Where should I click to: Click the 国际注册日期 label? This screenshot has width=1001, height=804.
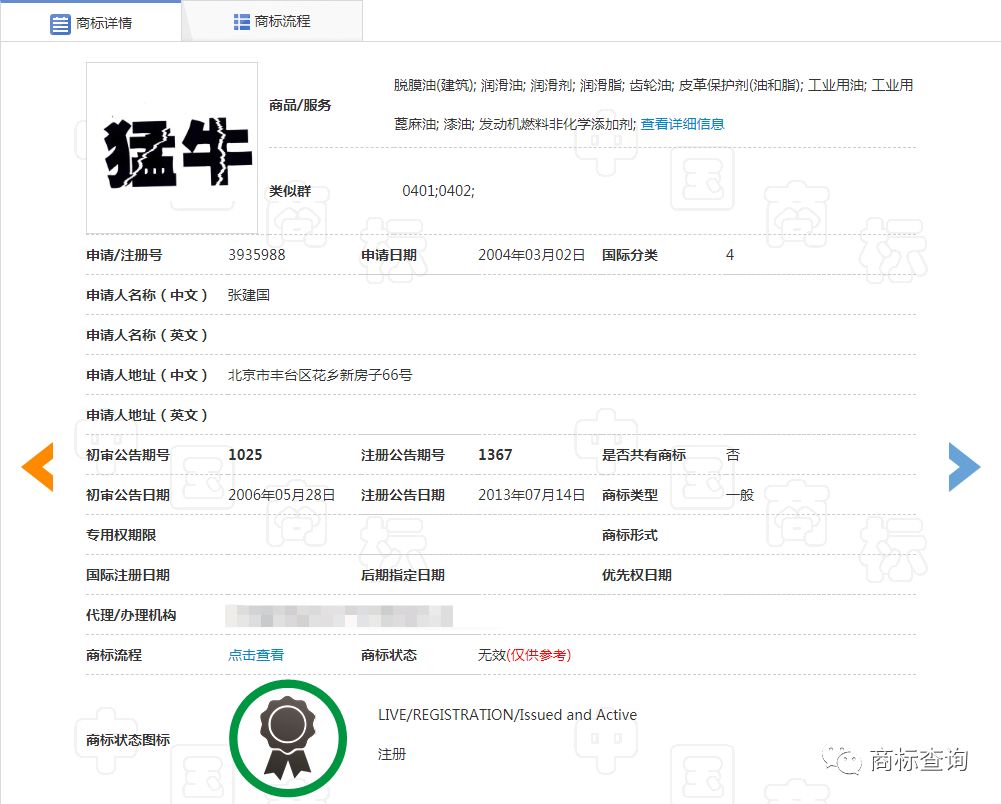point(128,575)
